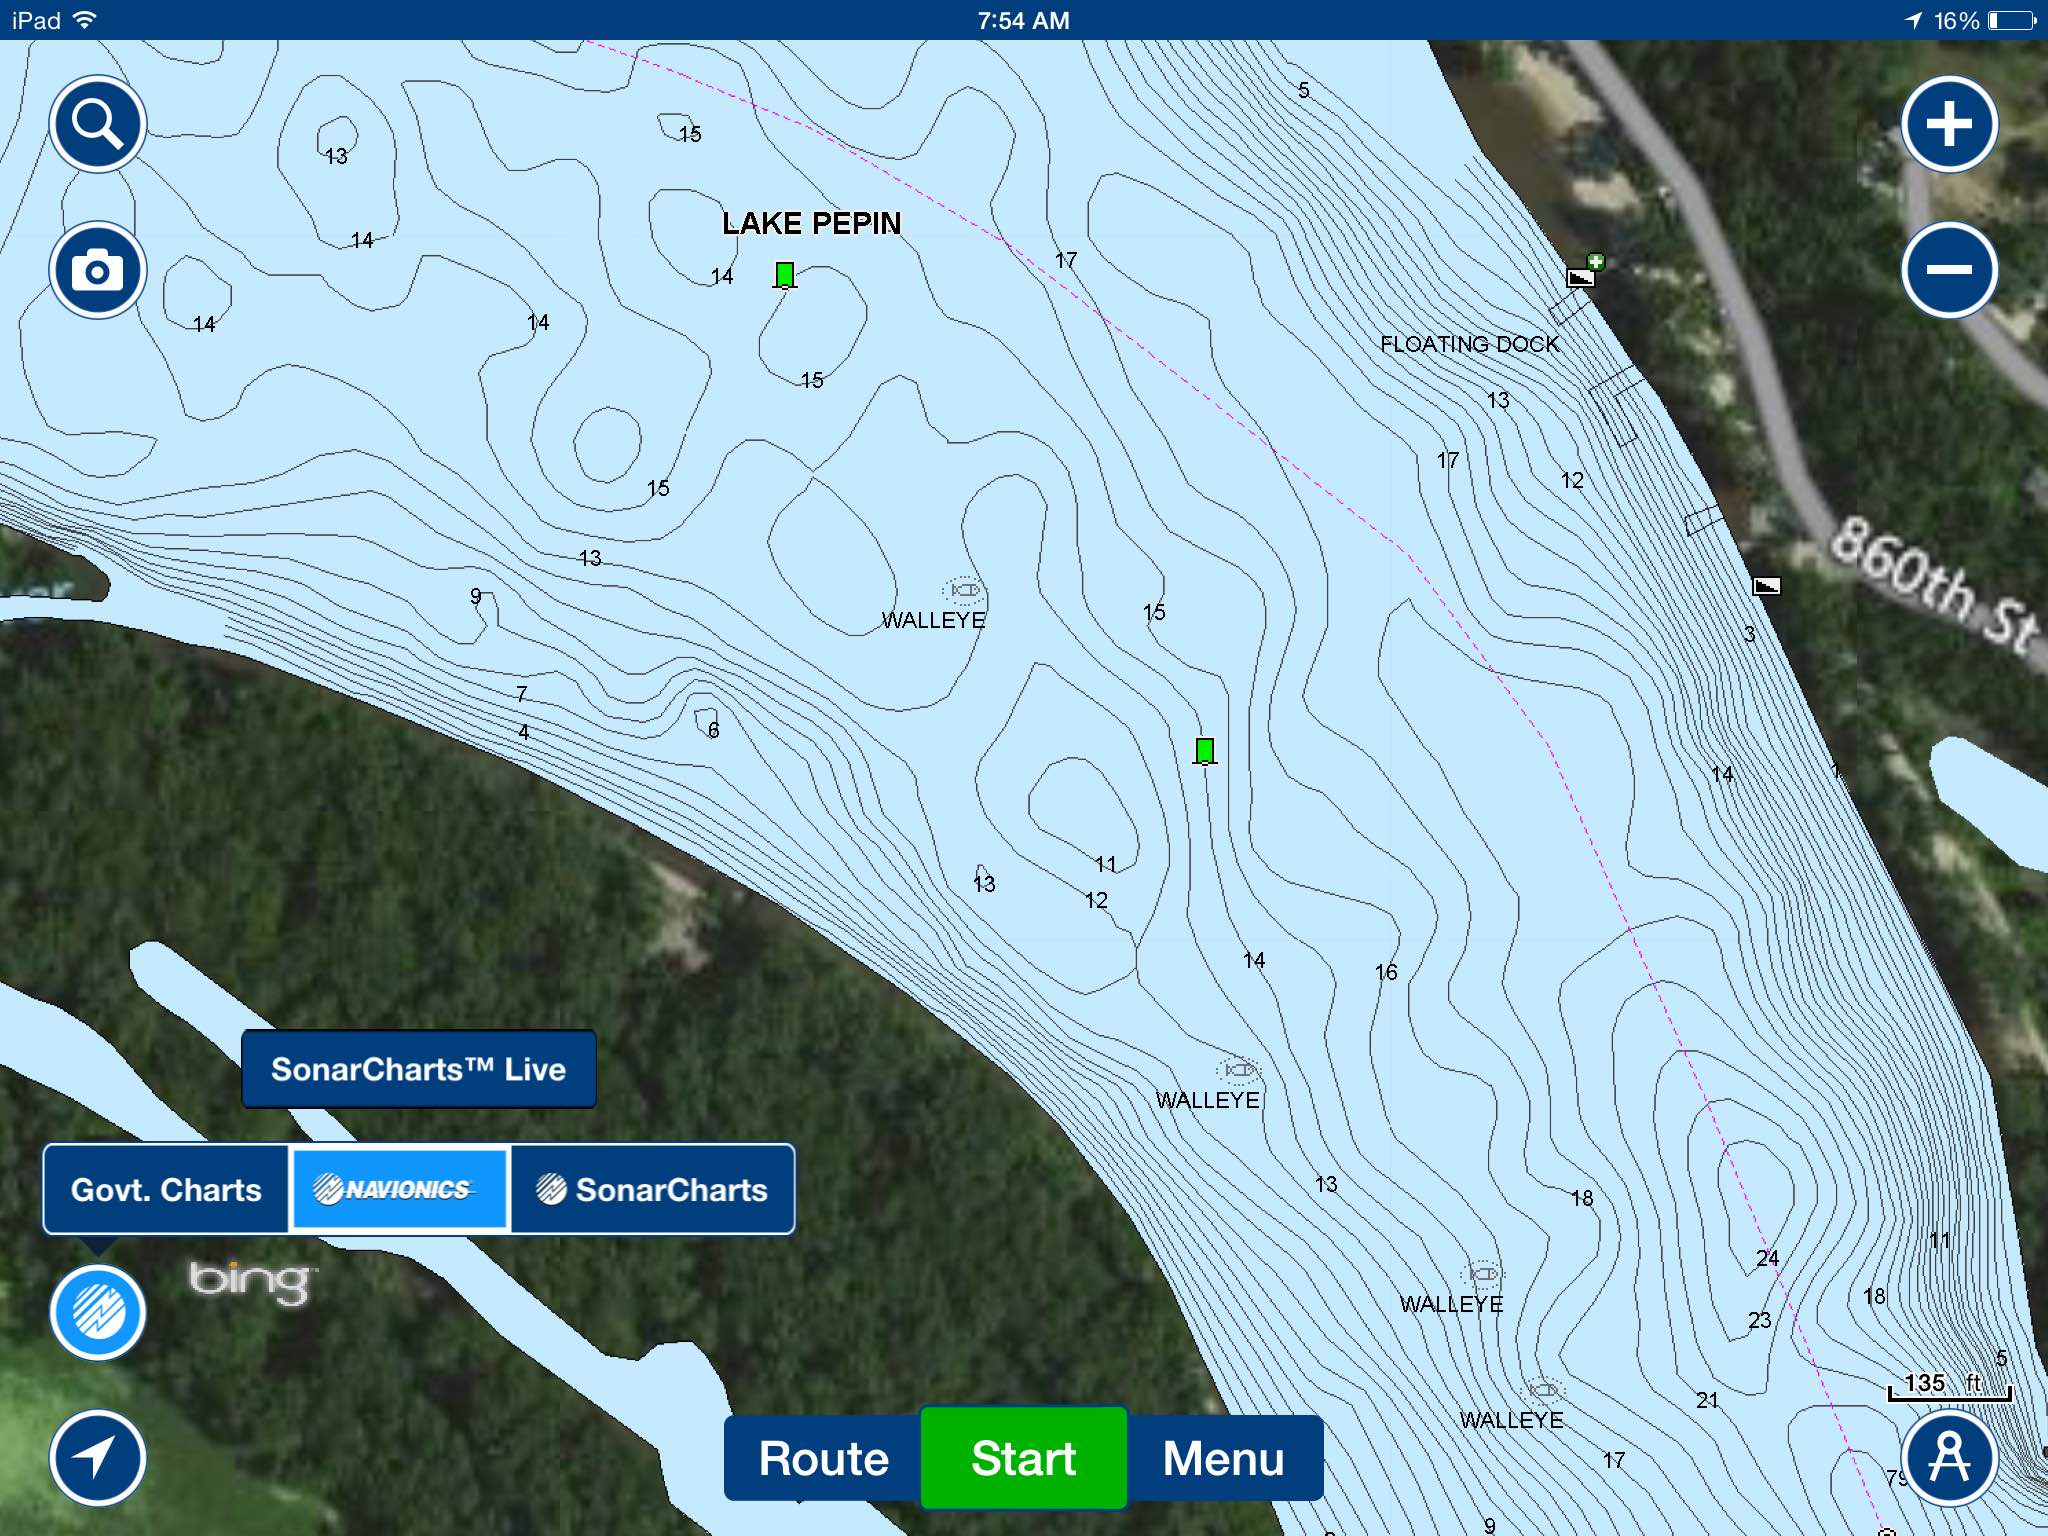The image size is (2048, 1536).
Task: Zoom out with the minus button
Action: (x=1949, y=270)
